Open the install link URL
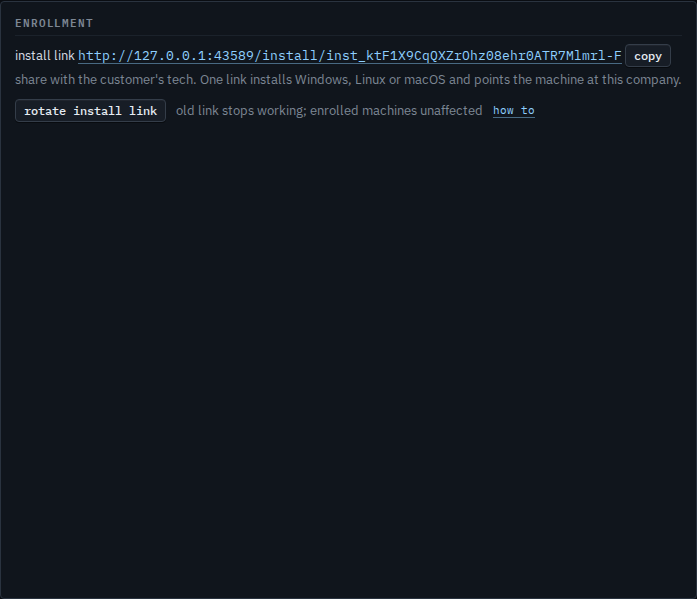Viewport: 697px width, 599px height. 350,56
